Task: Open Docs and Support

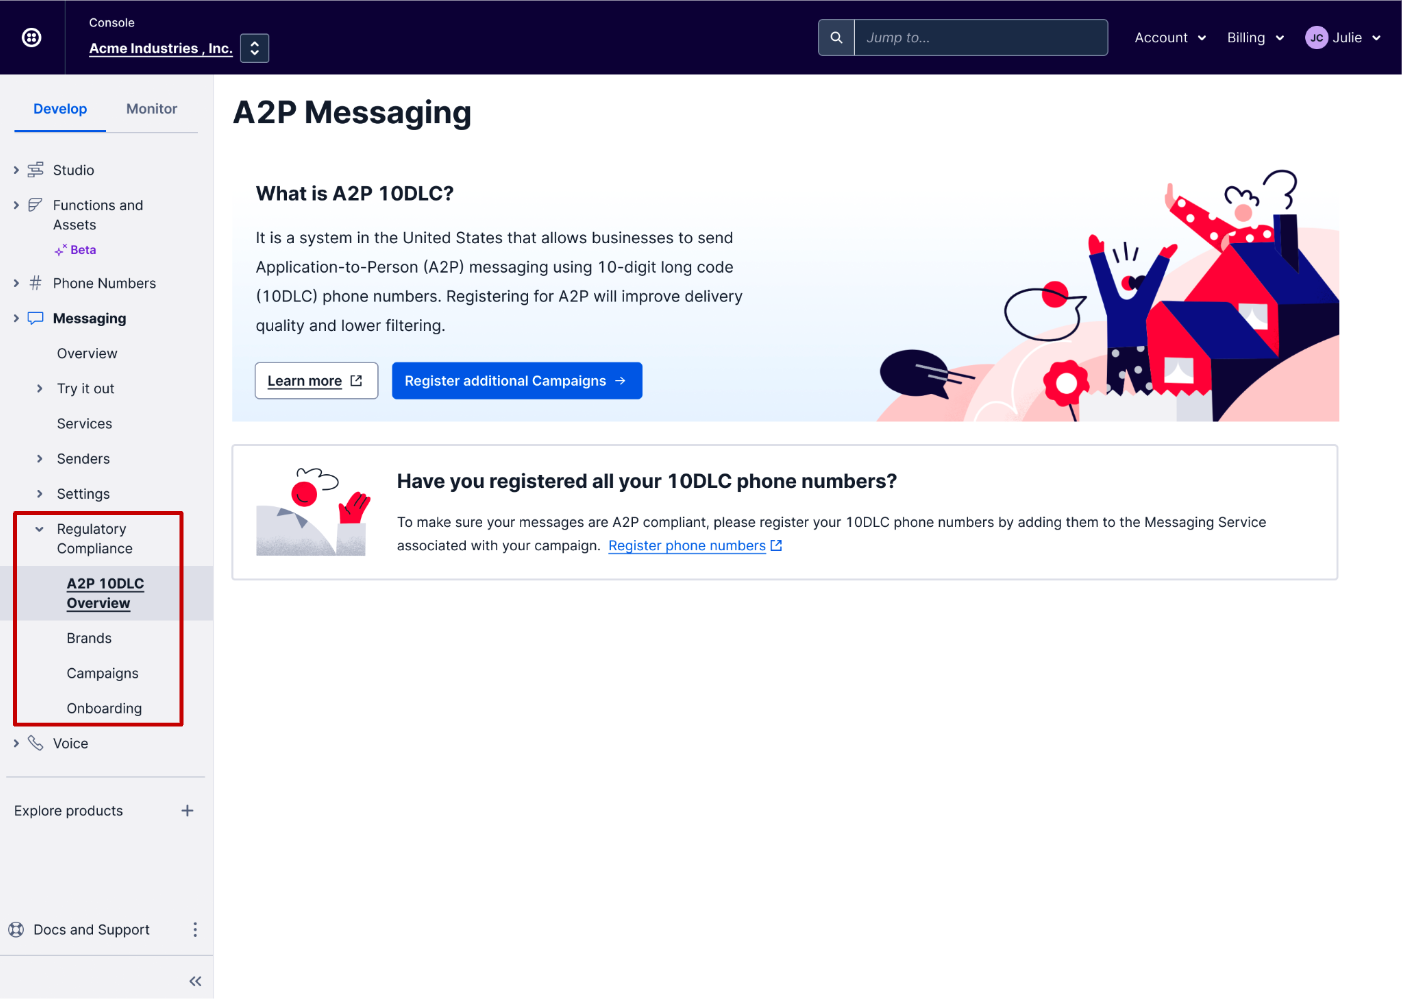Action: pyautogui.click(x=92, y=930)
